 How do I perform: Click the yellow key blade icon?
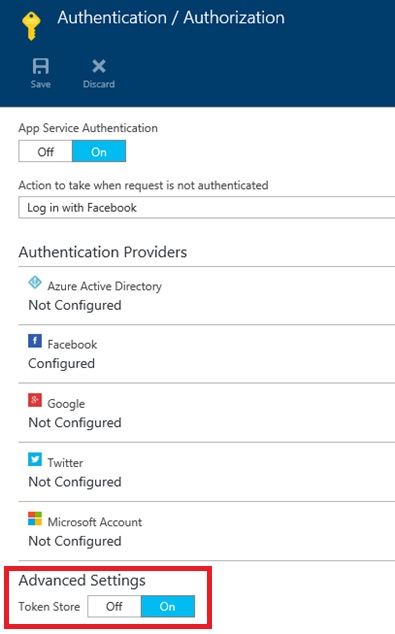pos(31,26)
